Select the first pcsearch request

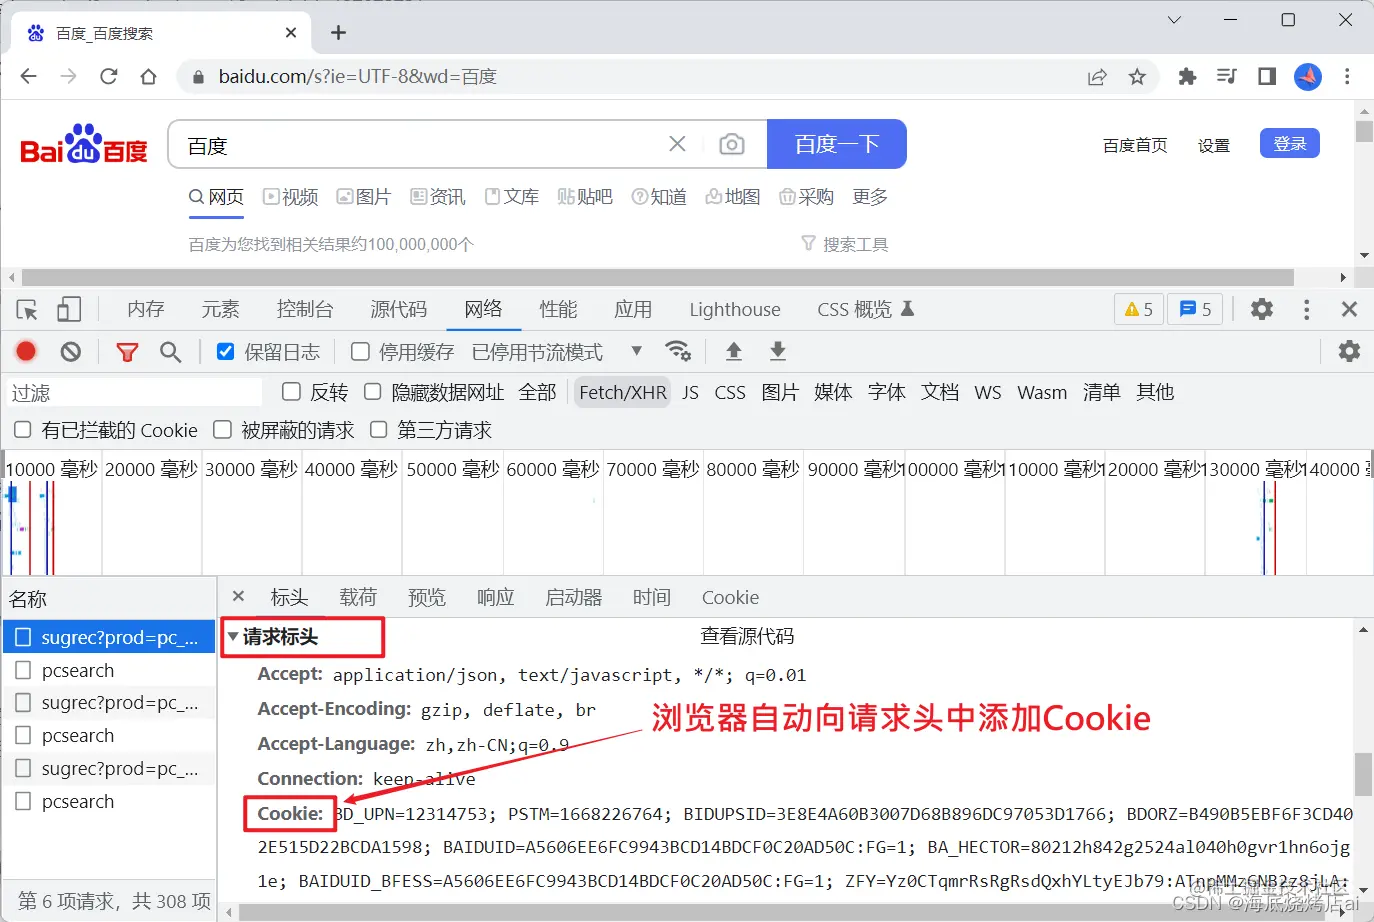coord(77,670)
